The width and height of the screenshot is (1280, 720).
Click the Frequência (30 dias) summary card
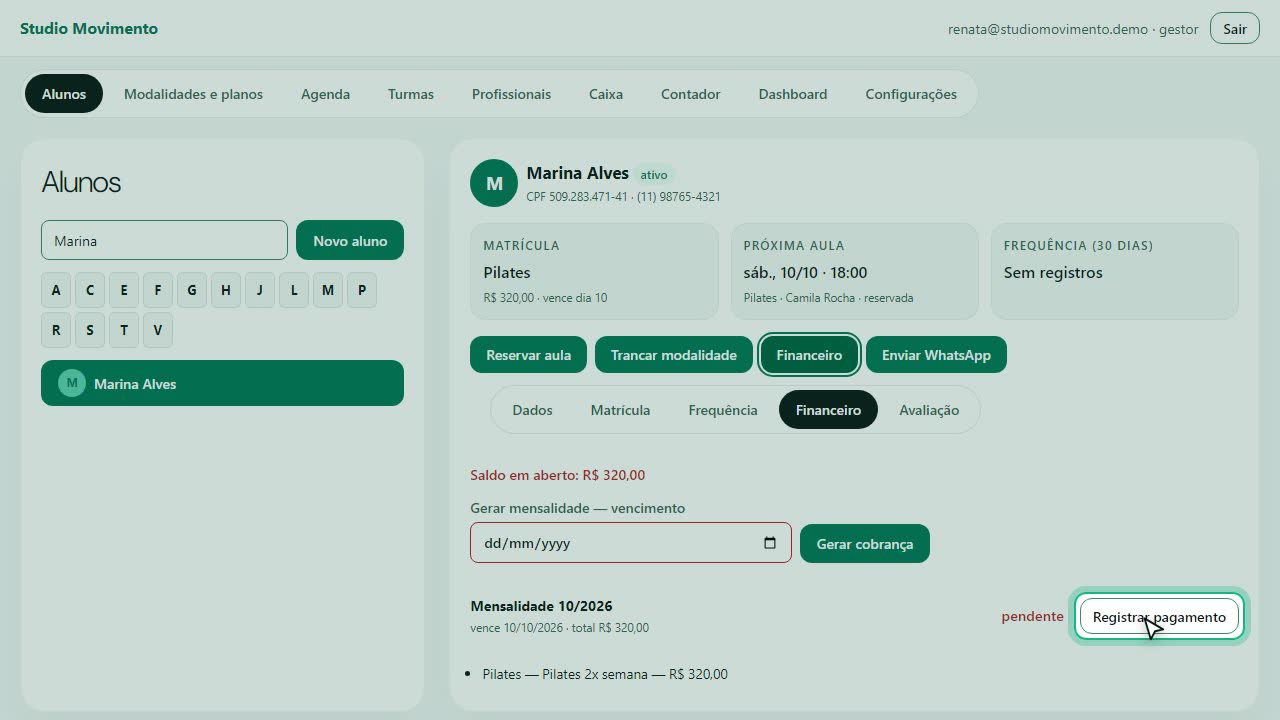[1114, 271]
